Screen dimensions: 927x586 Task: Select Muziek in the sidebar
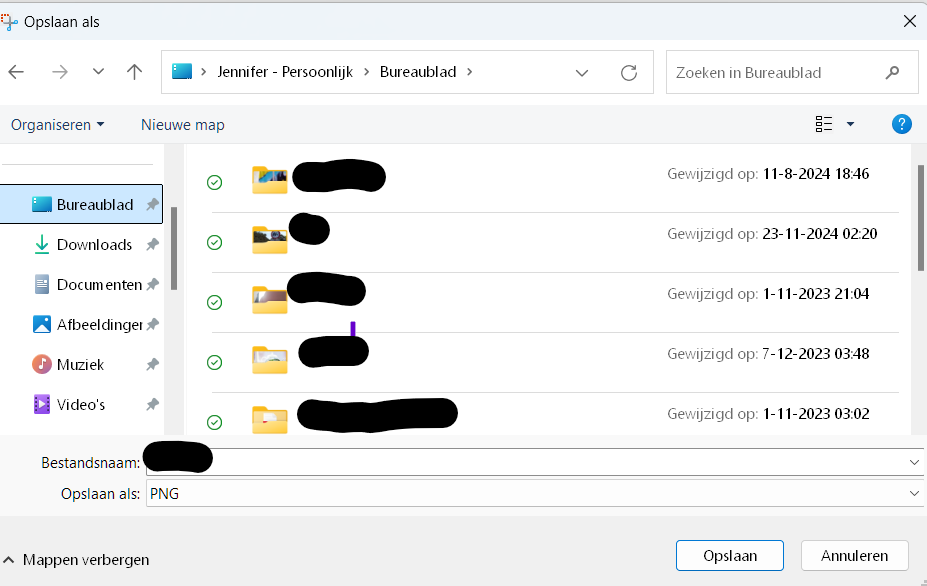point(80,365)
